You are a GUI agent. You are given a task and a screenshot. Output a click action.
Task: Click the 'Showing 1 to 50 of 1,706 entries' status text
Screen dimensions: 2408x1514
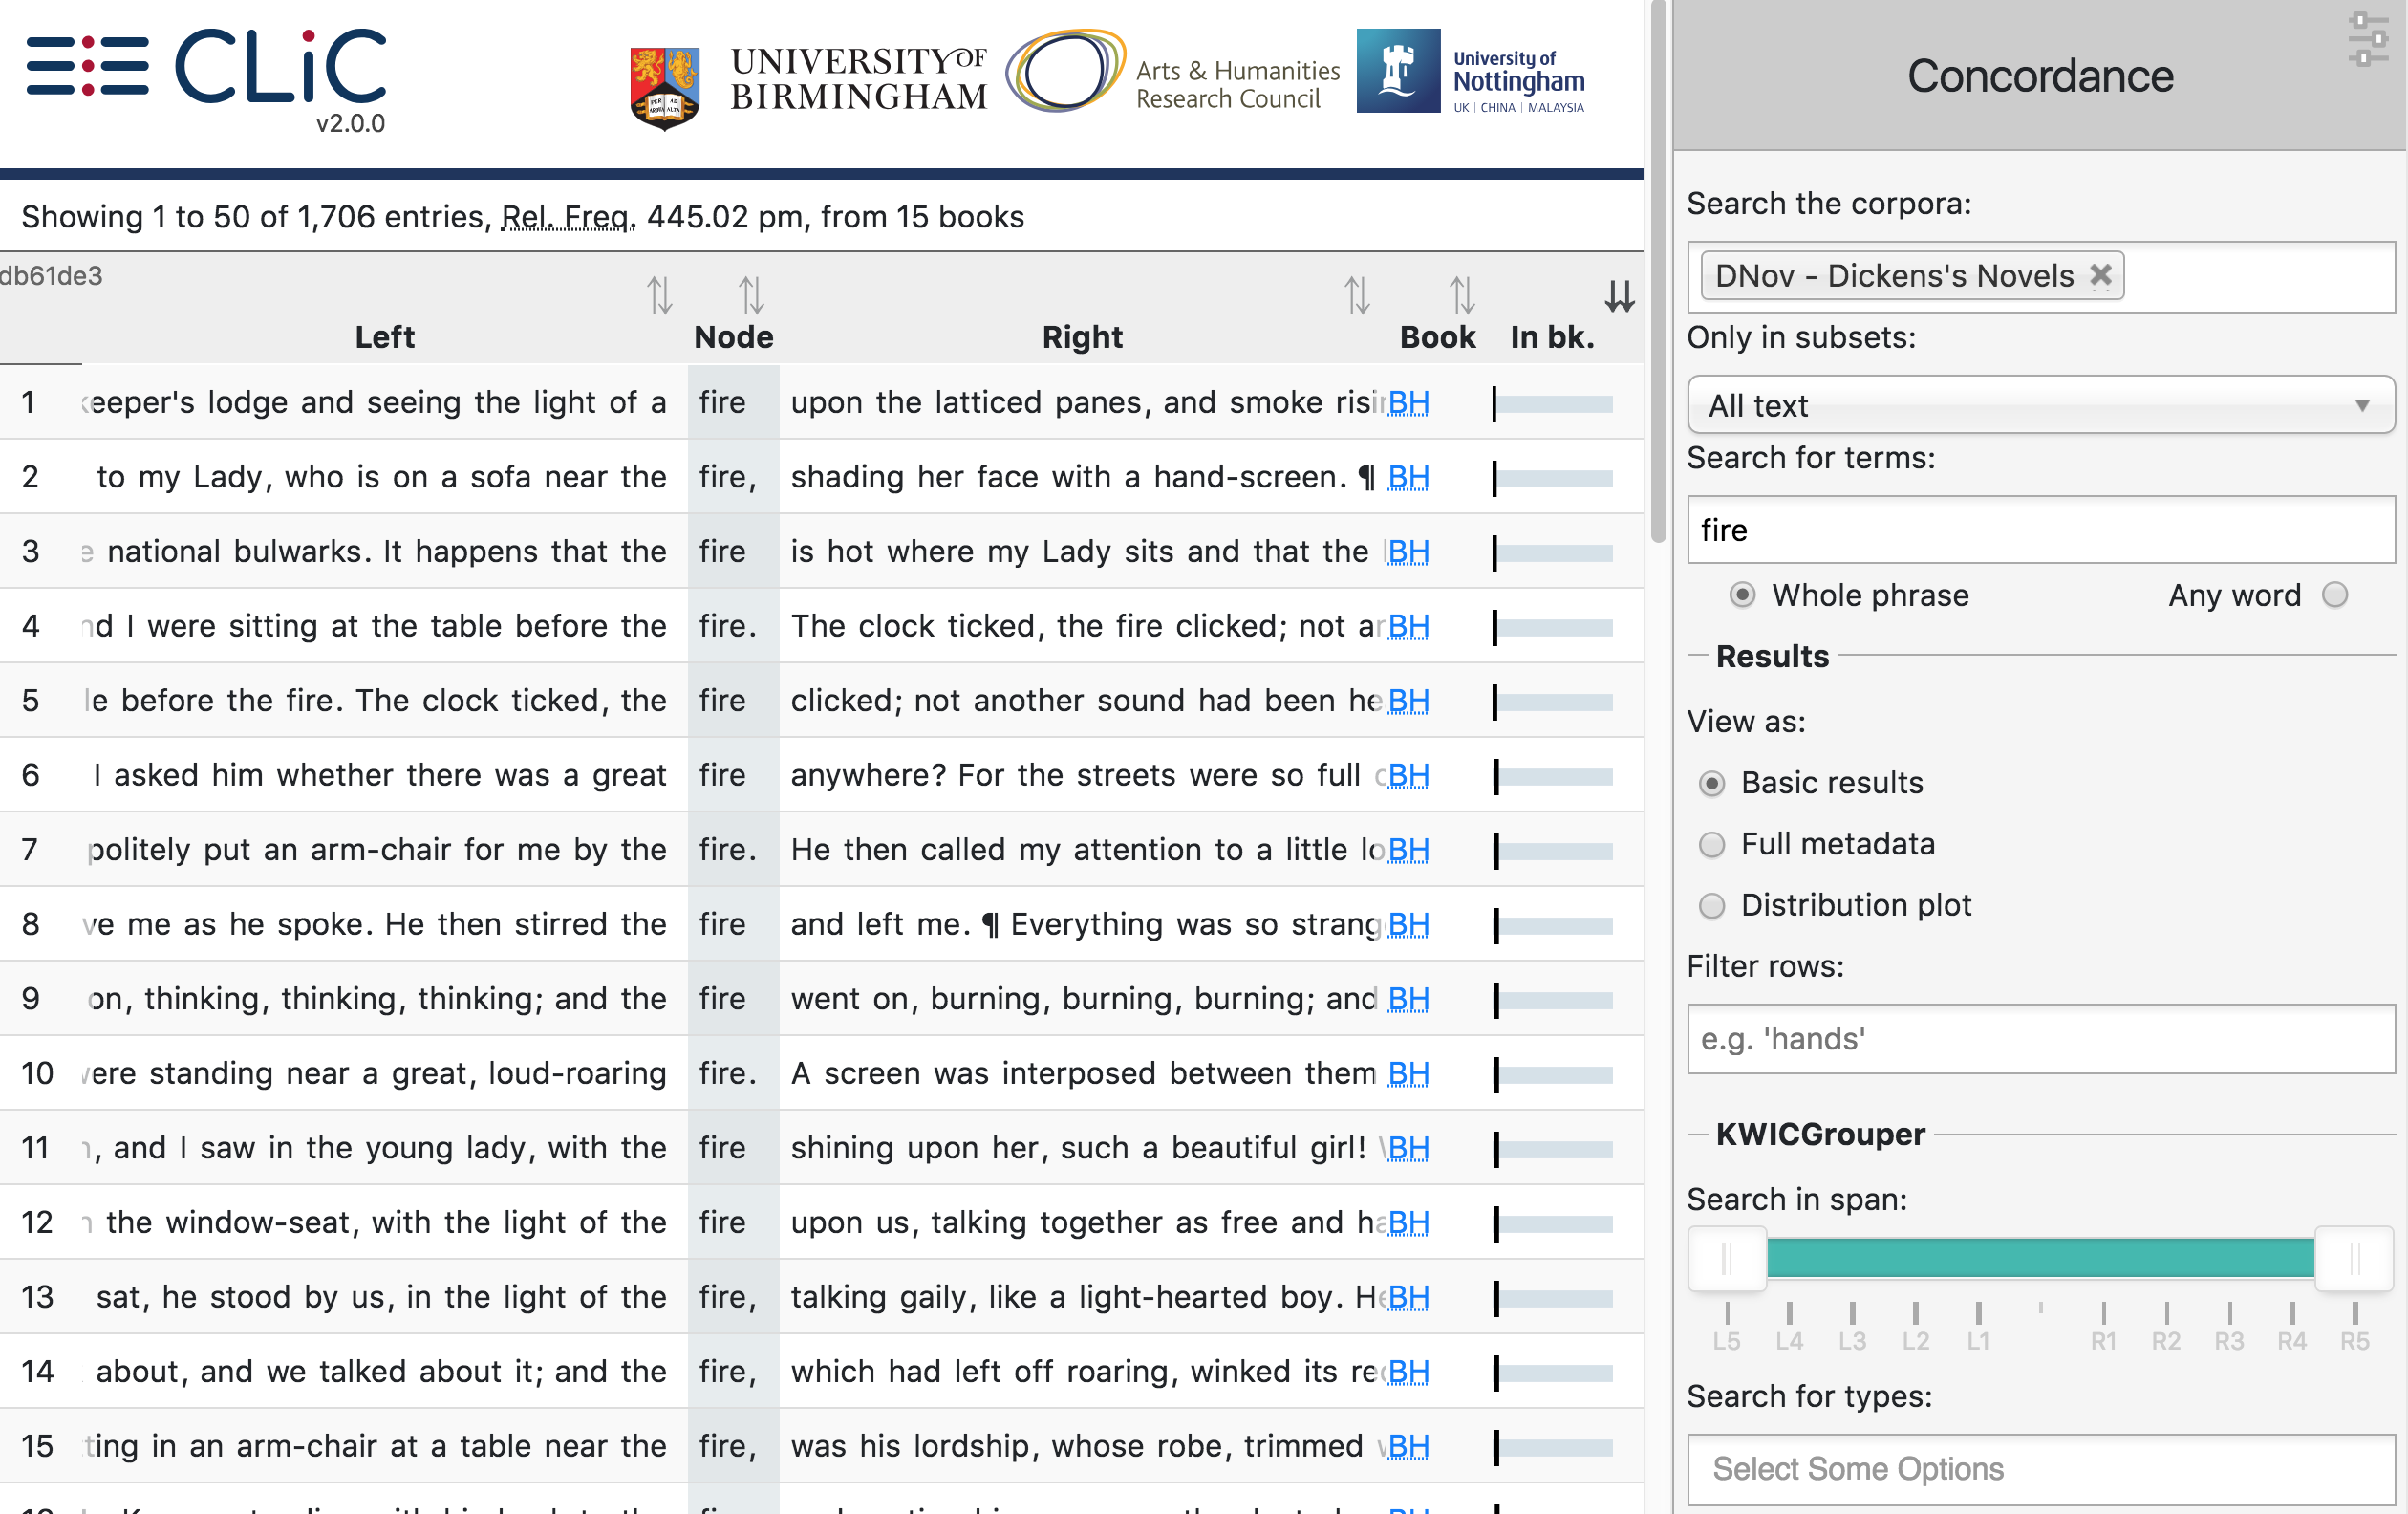tap(257, 217)
